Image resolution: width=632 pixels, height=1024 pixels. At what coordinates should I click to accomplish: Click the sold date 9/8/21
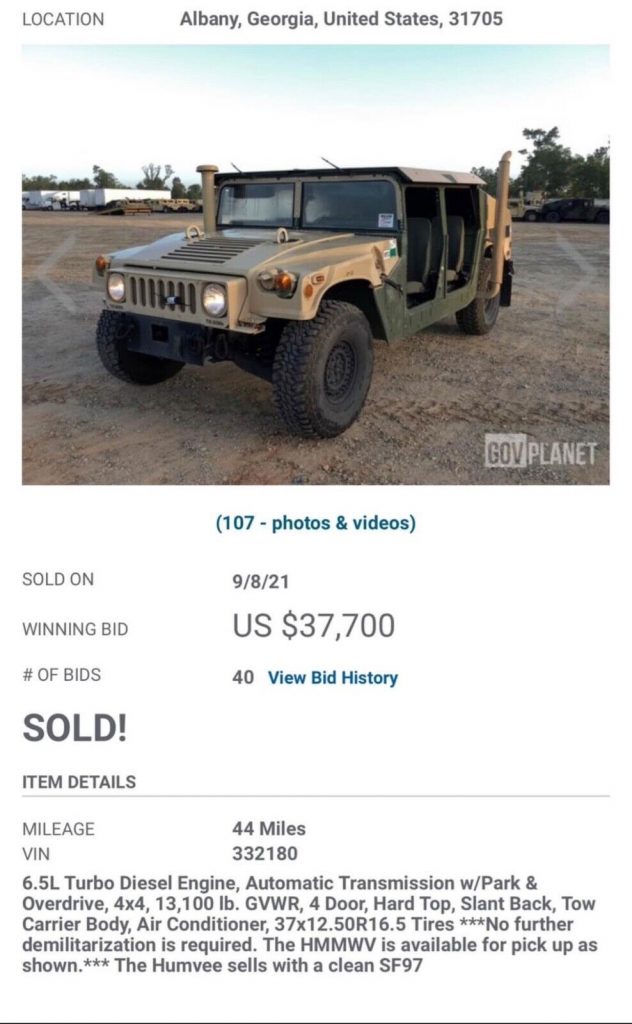[260, 578]
